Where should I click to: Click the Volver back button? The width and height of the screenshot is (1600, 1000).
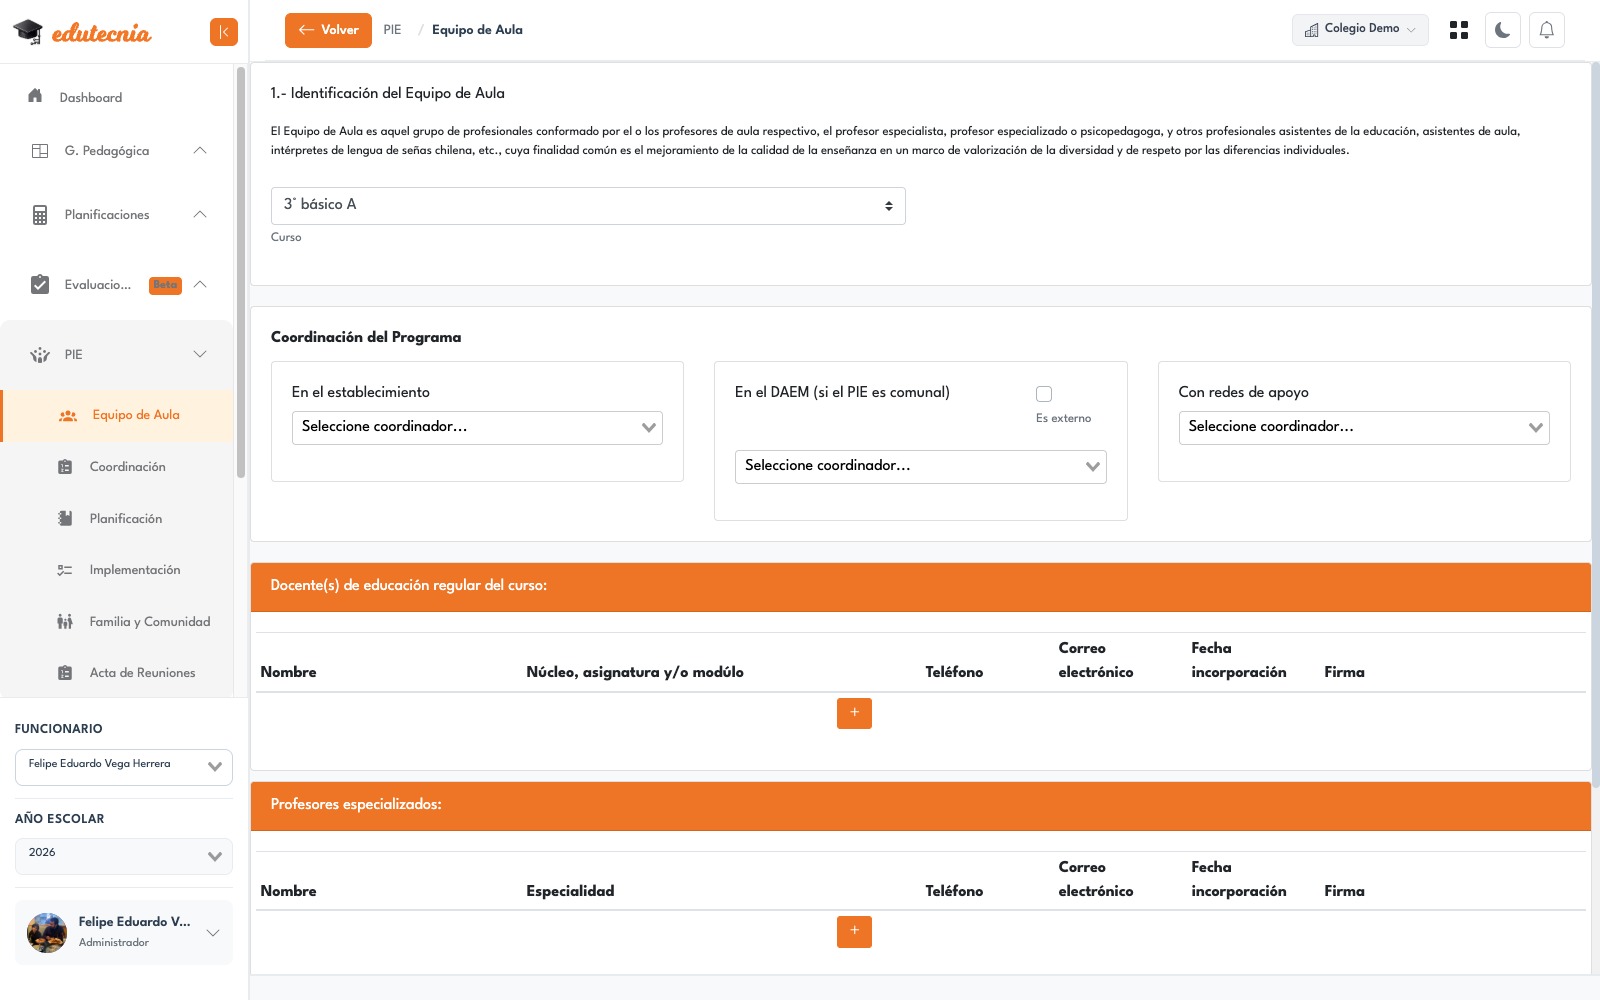(328, 30)
